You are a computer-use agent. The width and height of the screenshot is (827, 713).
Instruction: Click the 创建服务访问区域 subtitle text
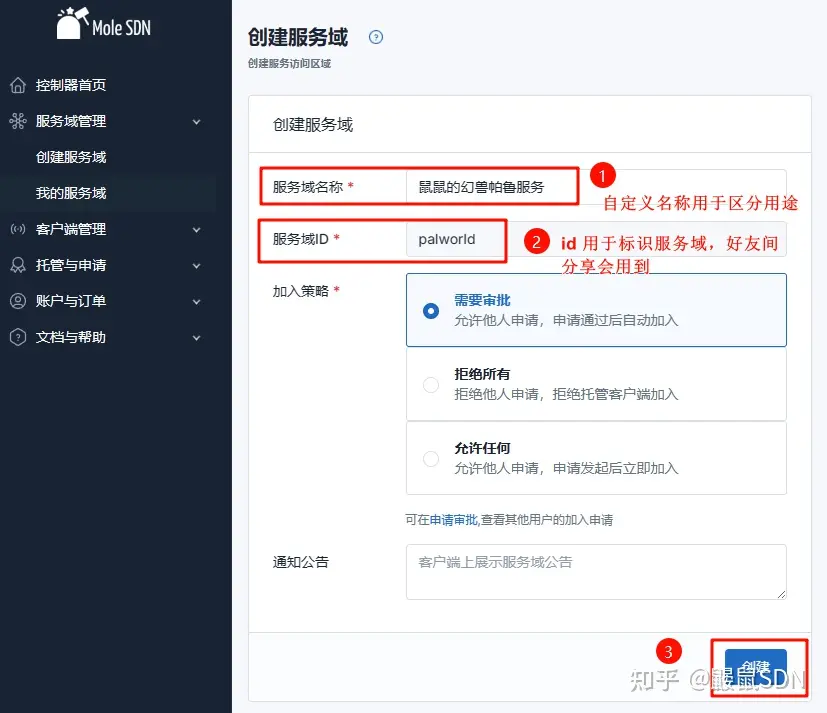(x=289, y=63)
